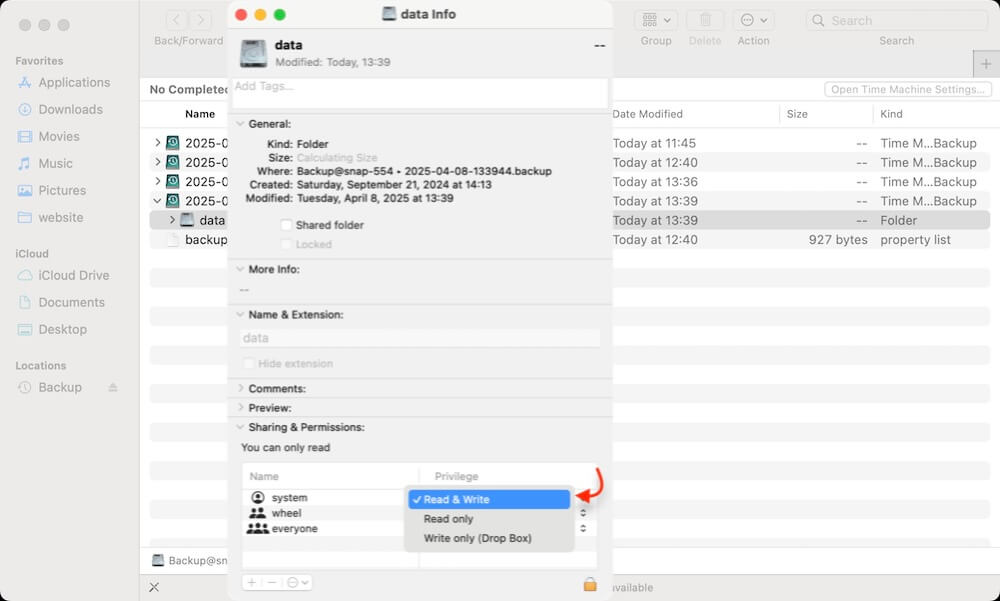Click the Delete trash icon in the toolbar
Screen dimensions: 1000x601
[x=705, y=20]
